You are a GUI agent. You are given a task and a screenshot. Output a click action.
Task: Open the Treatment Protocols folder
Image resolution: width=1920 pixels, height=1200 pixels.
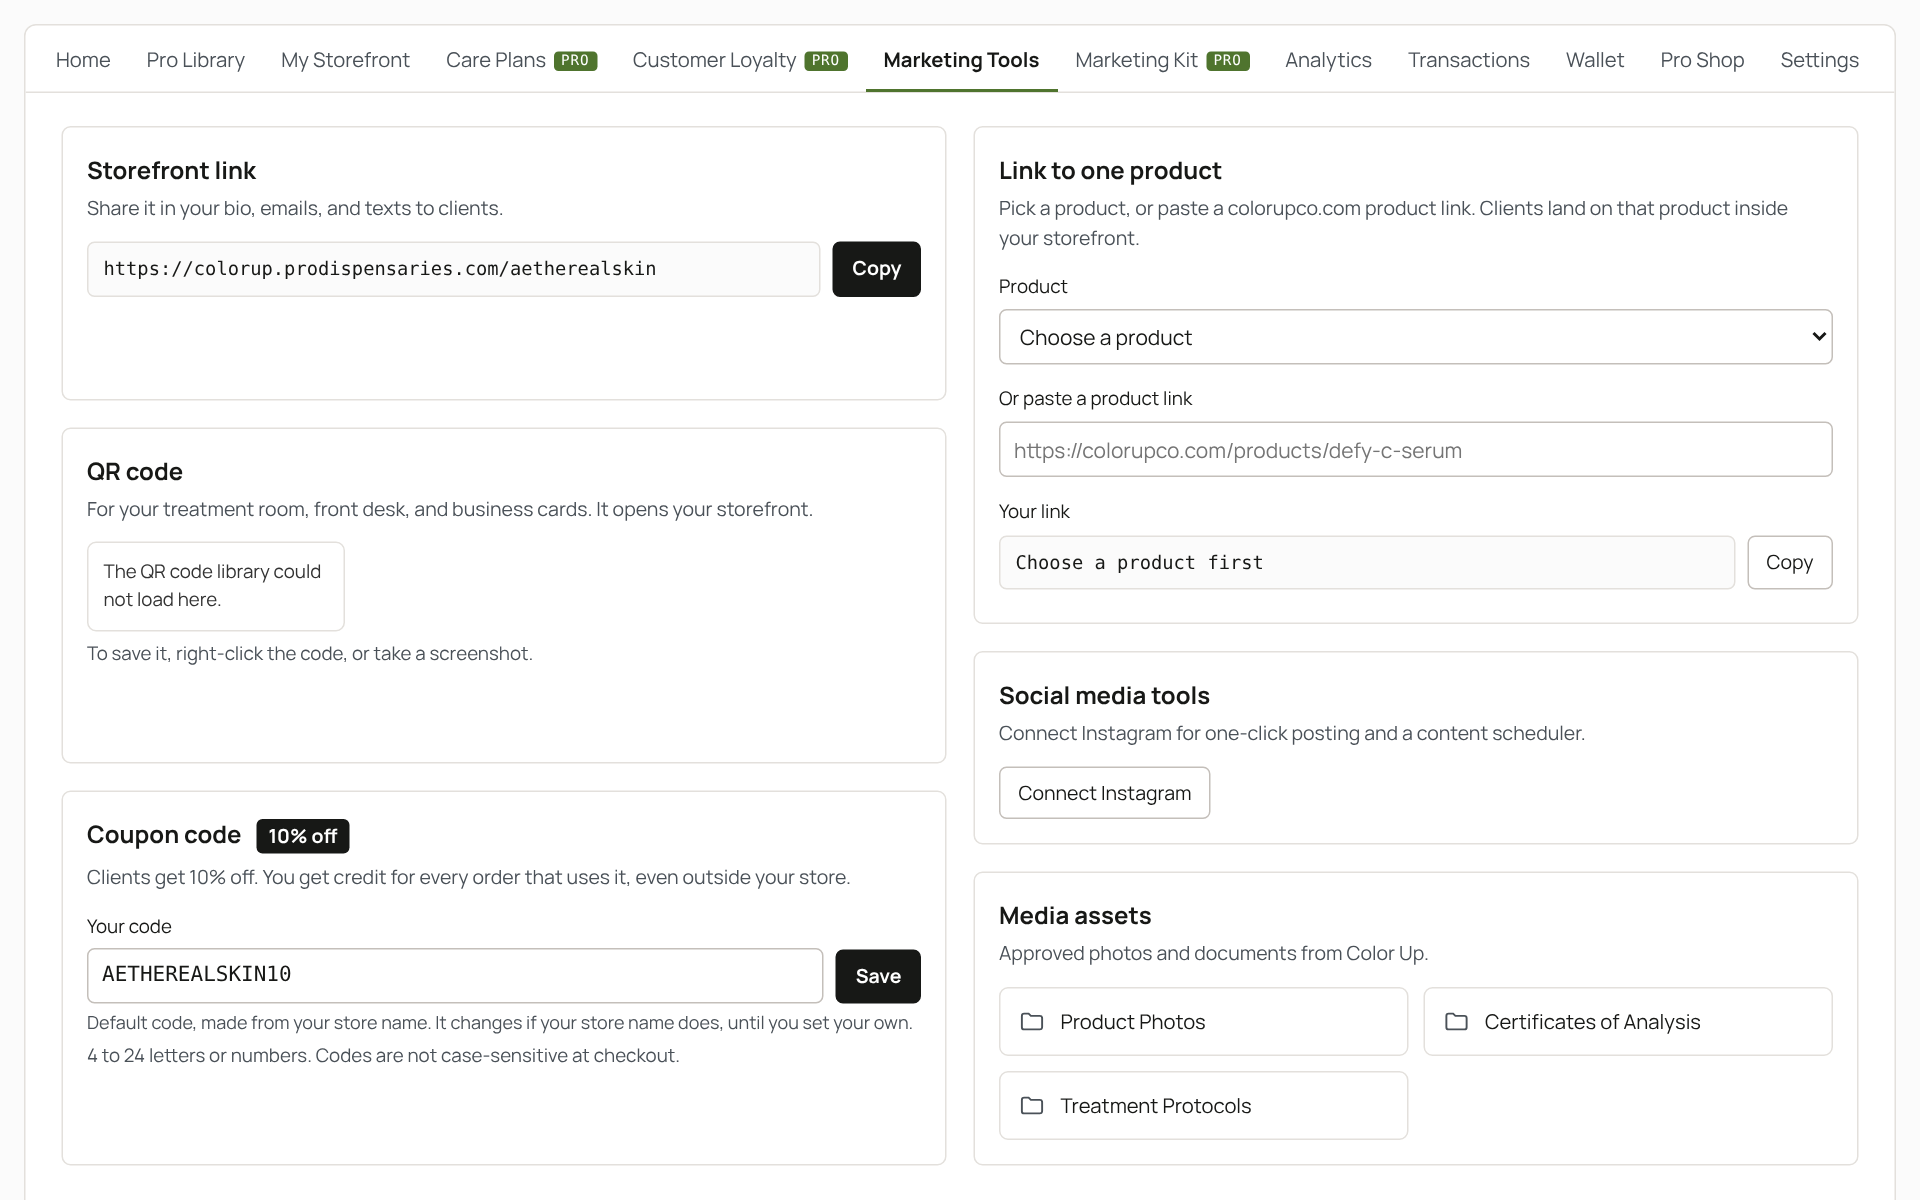[x=1203, y=1106]
